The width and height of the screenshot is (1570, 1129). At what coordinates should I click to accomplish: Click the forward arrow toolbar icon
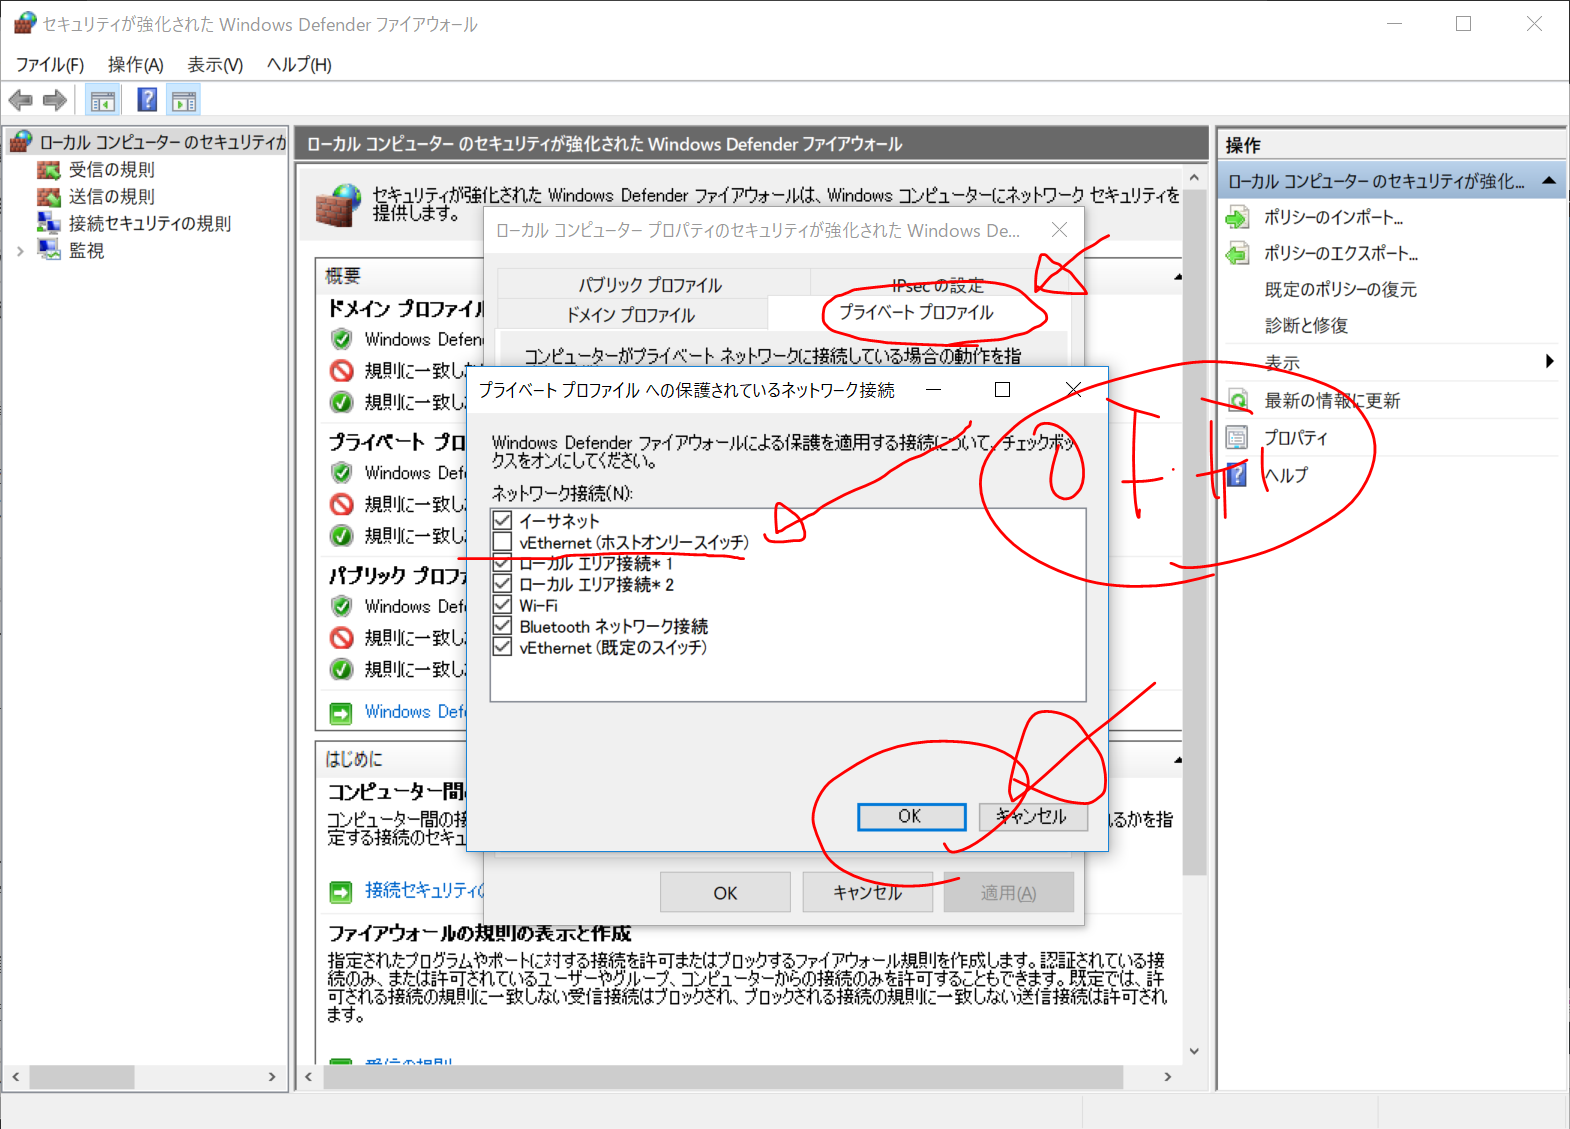click(56, 100)
